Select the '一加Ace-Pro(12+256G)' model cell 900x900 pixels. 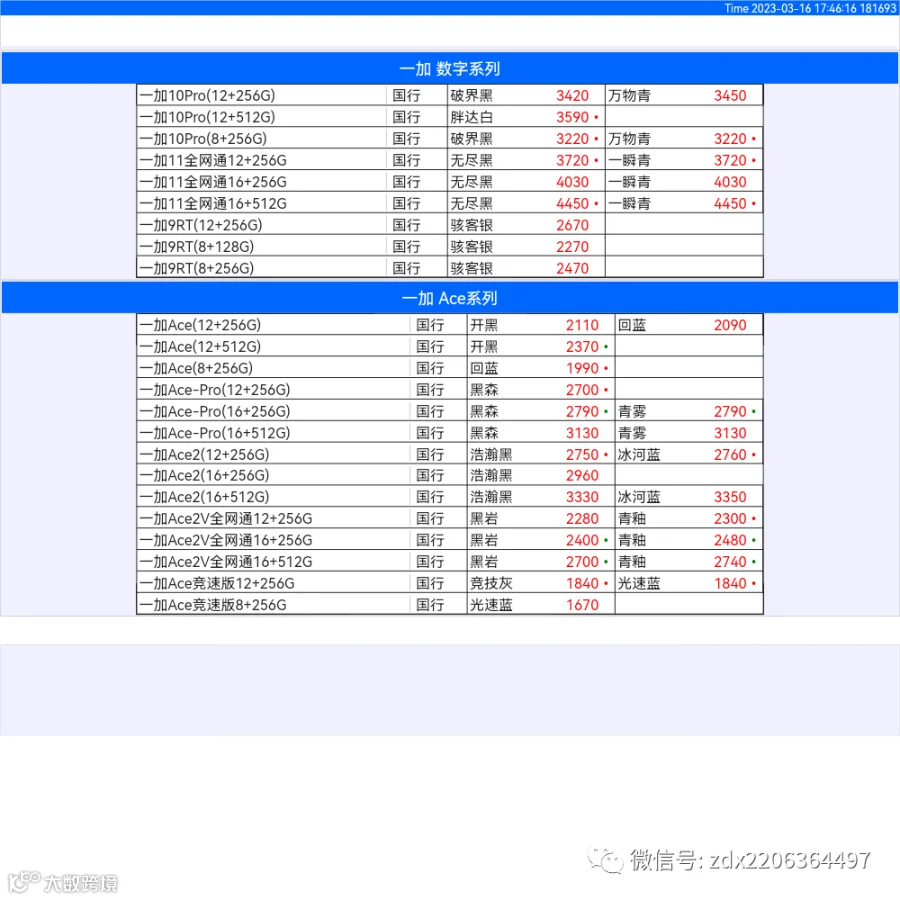coord(274,390)
